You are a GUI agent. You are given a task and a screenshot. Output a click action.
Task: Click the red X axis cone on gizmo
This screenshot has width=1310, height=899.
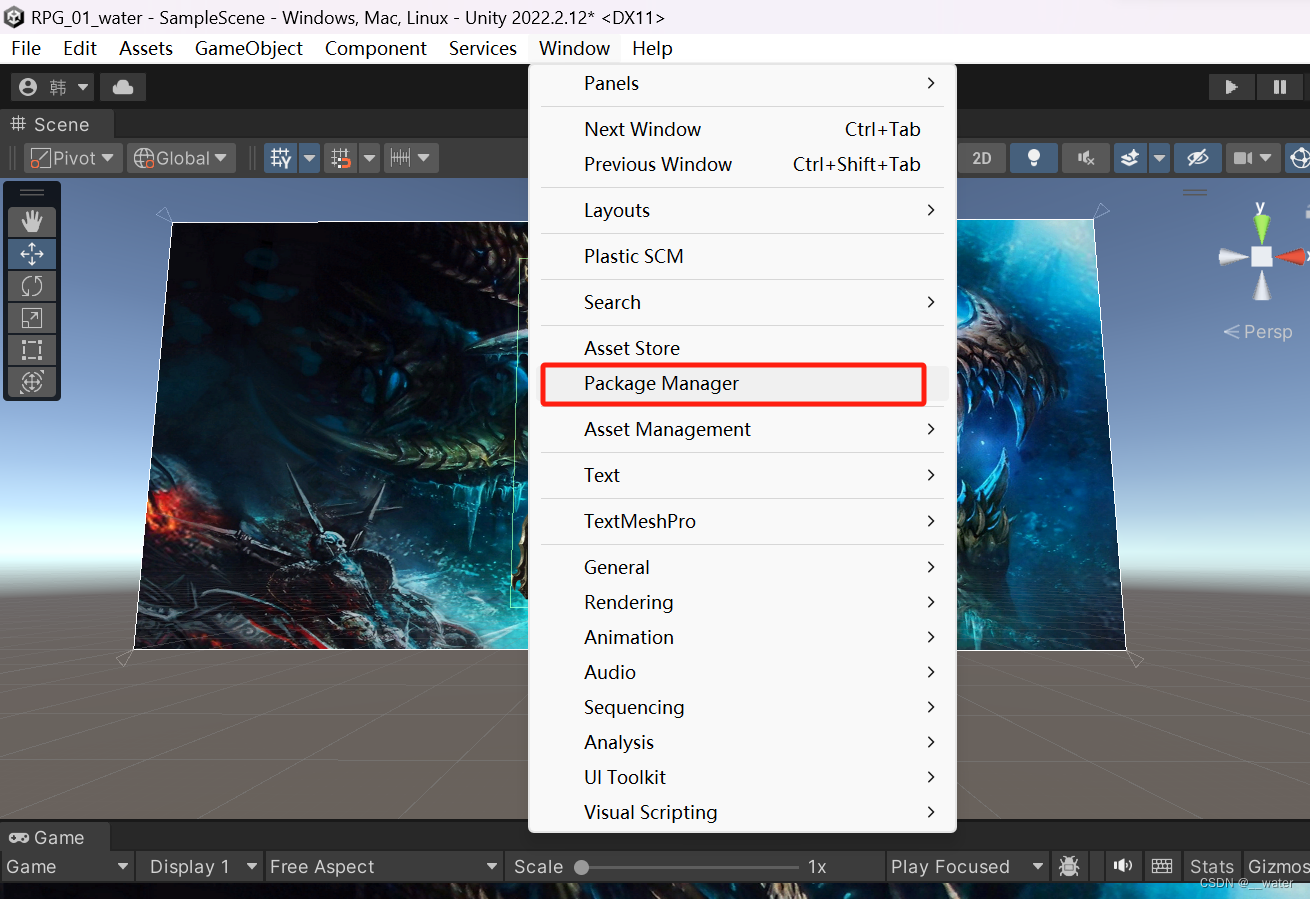coord(1291,256)
